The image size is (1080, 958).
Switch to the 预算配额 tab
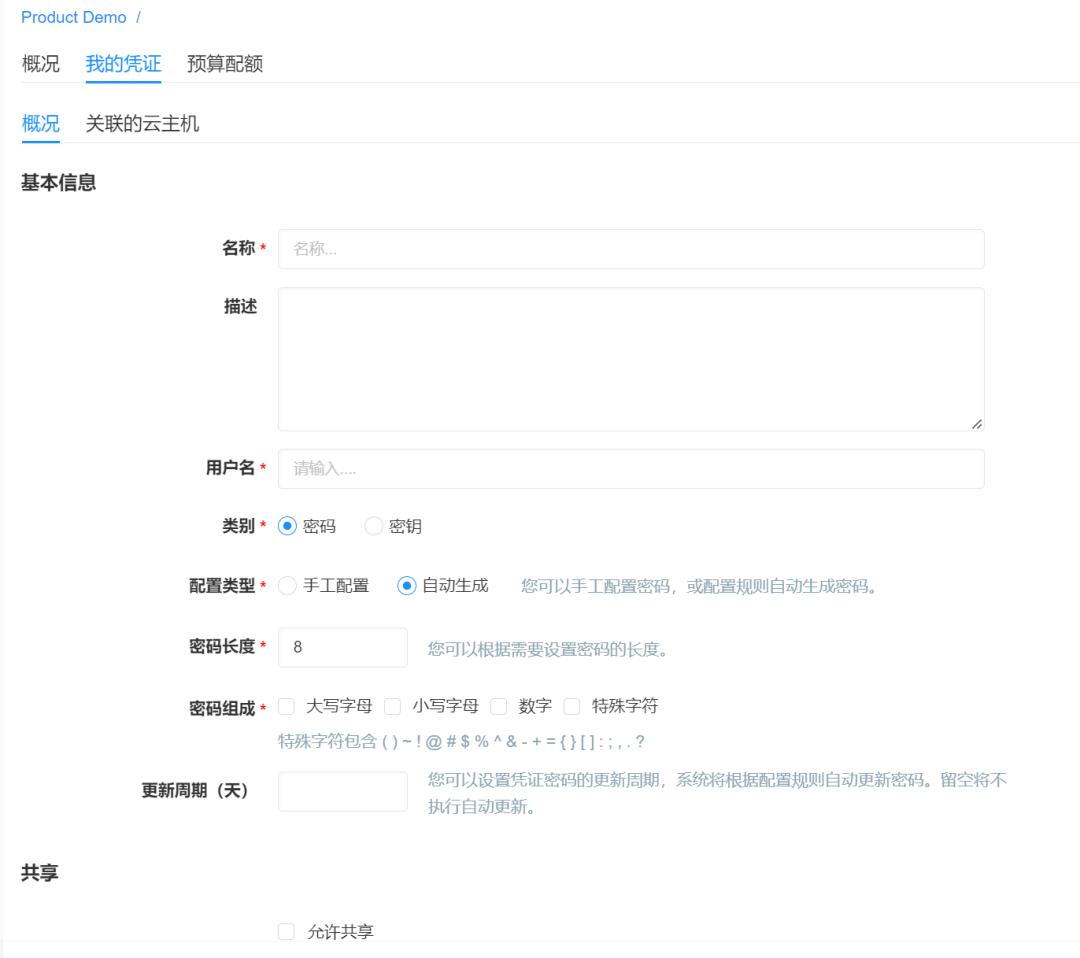tap(224, 64)
